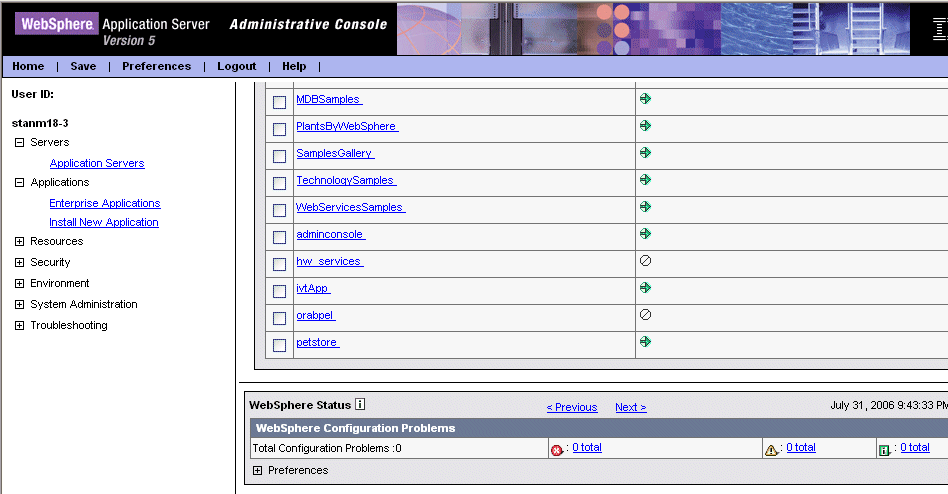
Task: Open the Install New Application link
Action: click(104, 222)
